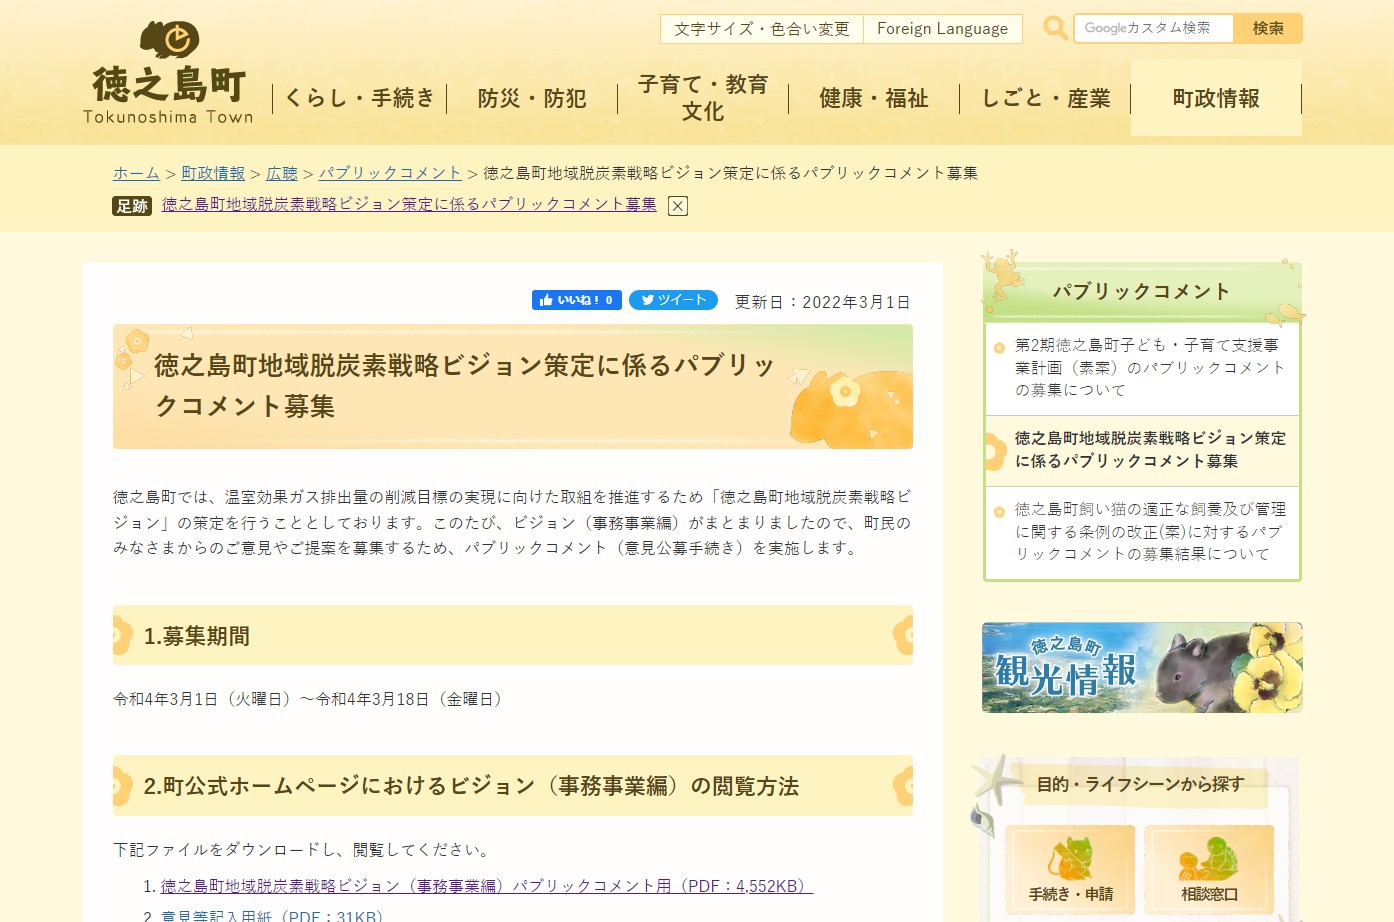1394x922 pixels.
Task: Open the 健康・福祉 menu
Action: click(x=873, y=98)
